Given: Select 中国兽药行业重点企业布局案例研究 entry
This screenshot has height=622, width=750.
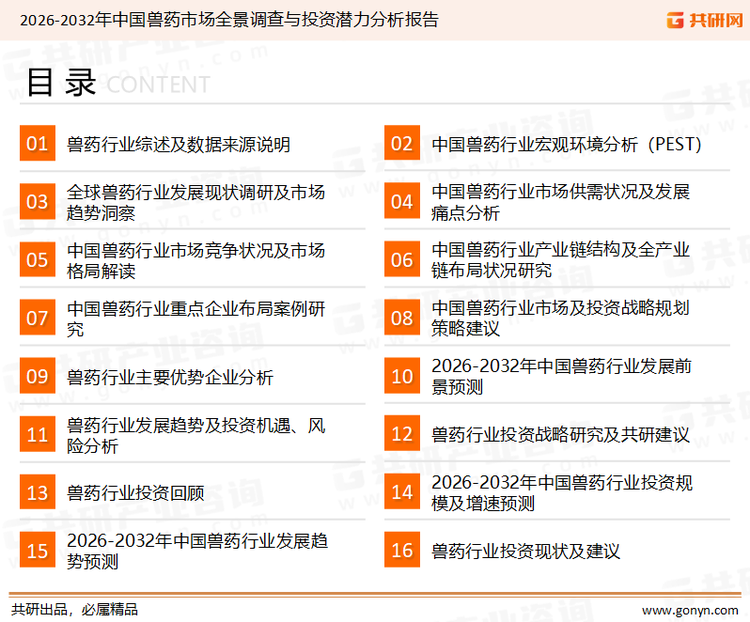Looking at the screenshot, I should (196, 319).
